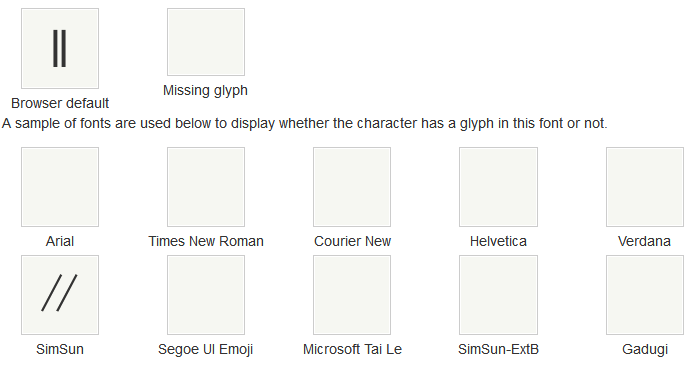Click the Browser default label
Viewport: 695px width, 368px height.
point(60,103)
